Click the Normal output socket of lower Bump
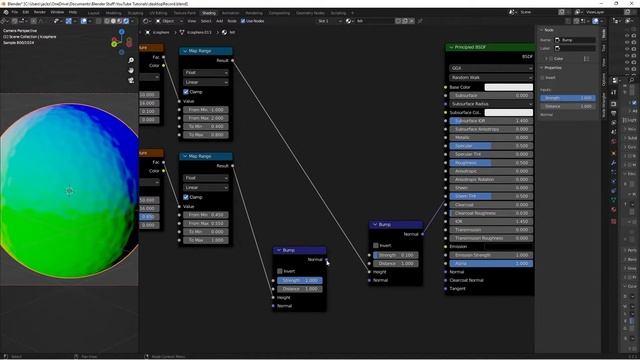 point(327,260)
